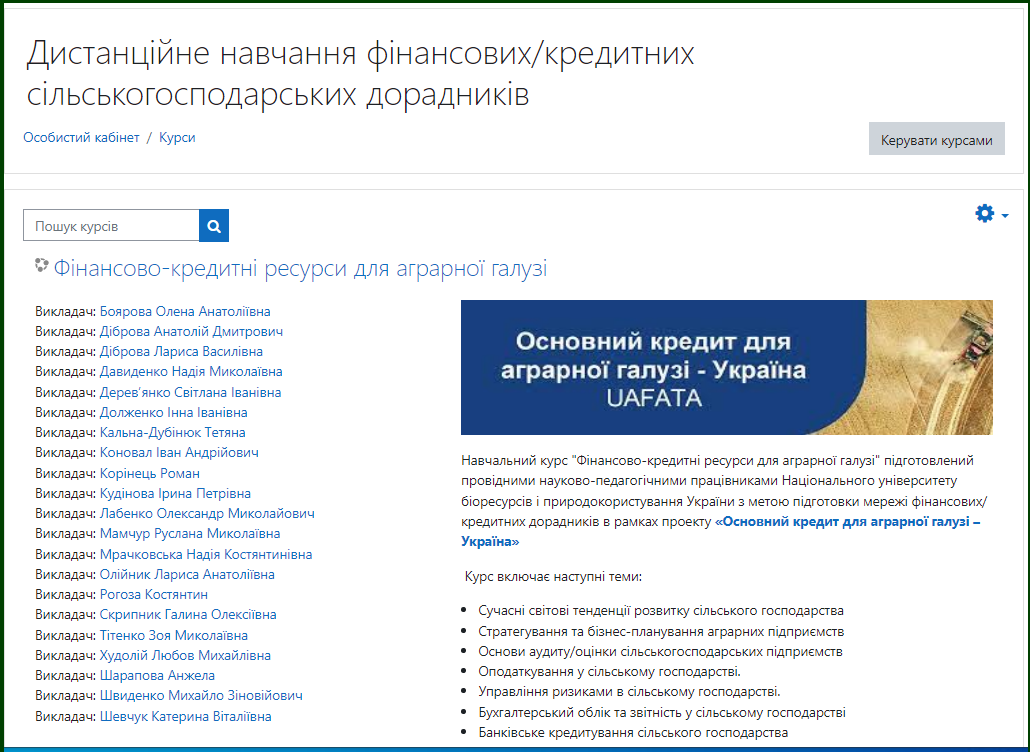Follow the «Основний кредит для аграрної галузі – Україна» project link
The width and height of the screenshot is (1030, 752).
(848, 522)
